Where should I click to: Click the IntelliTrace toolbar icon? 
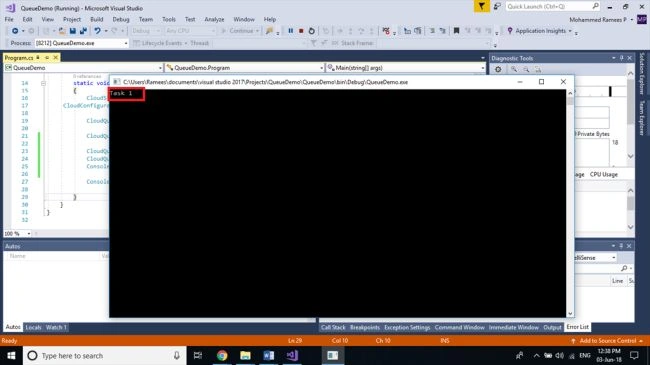point(386,31)
